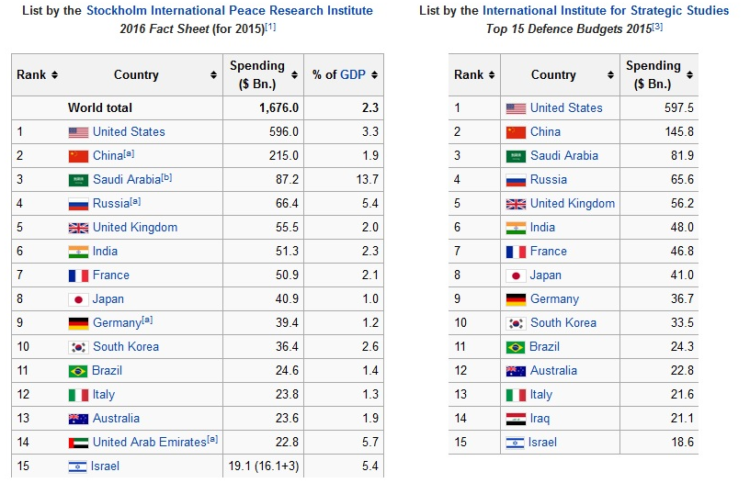Open France link in SIPRI table
The image size is (750, 483).
pos(111,275)
